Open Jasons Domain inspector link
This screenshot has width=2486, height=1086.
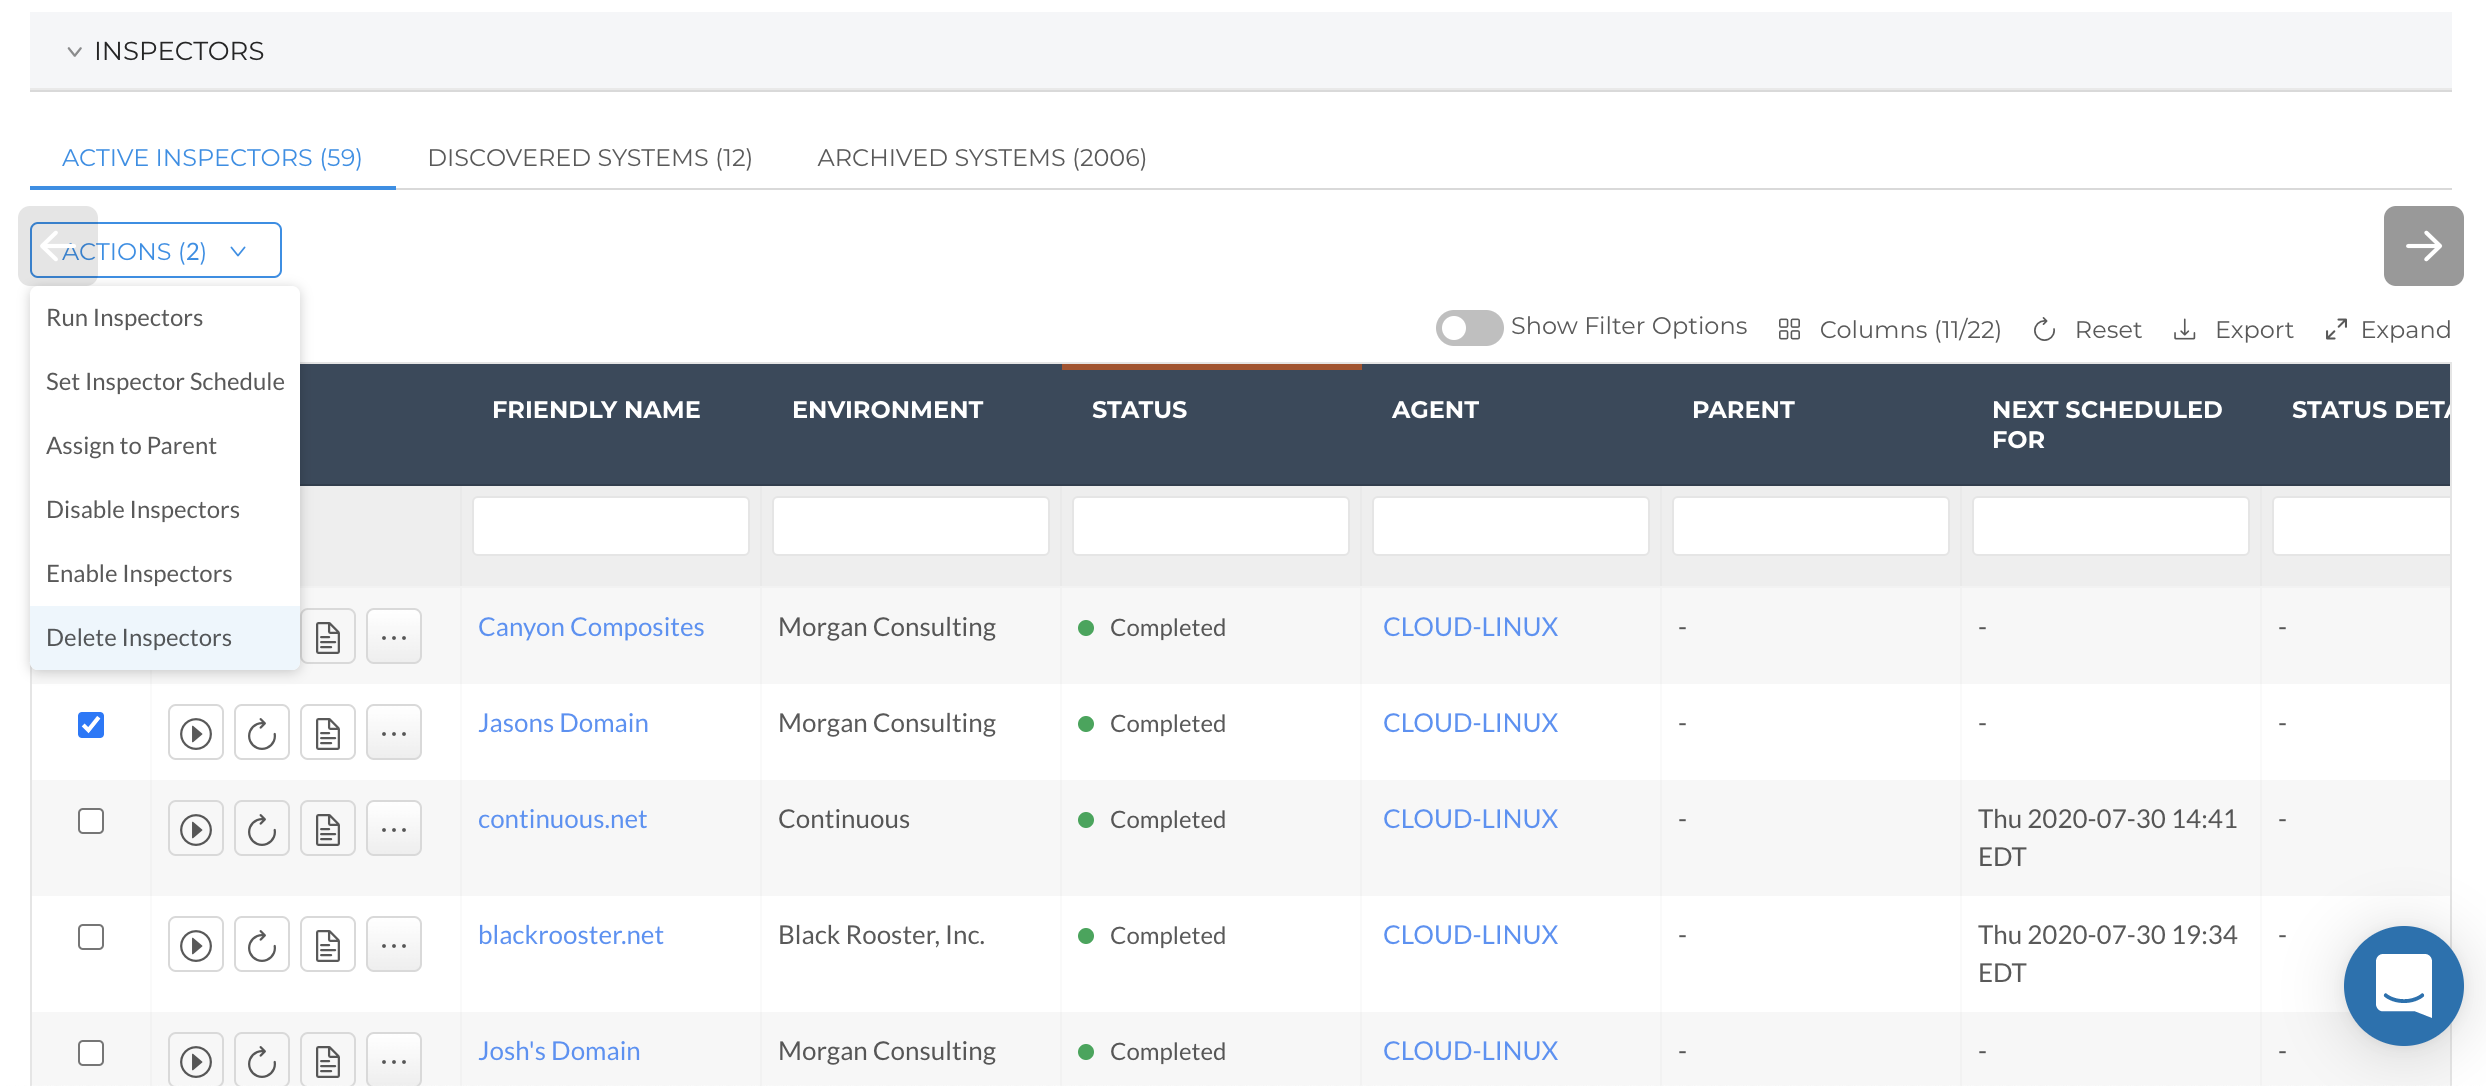(563, 723)
